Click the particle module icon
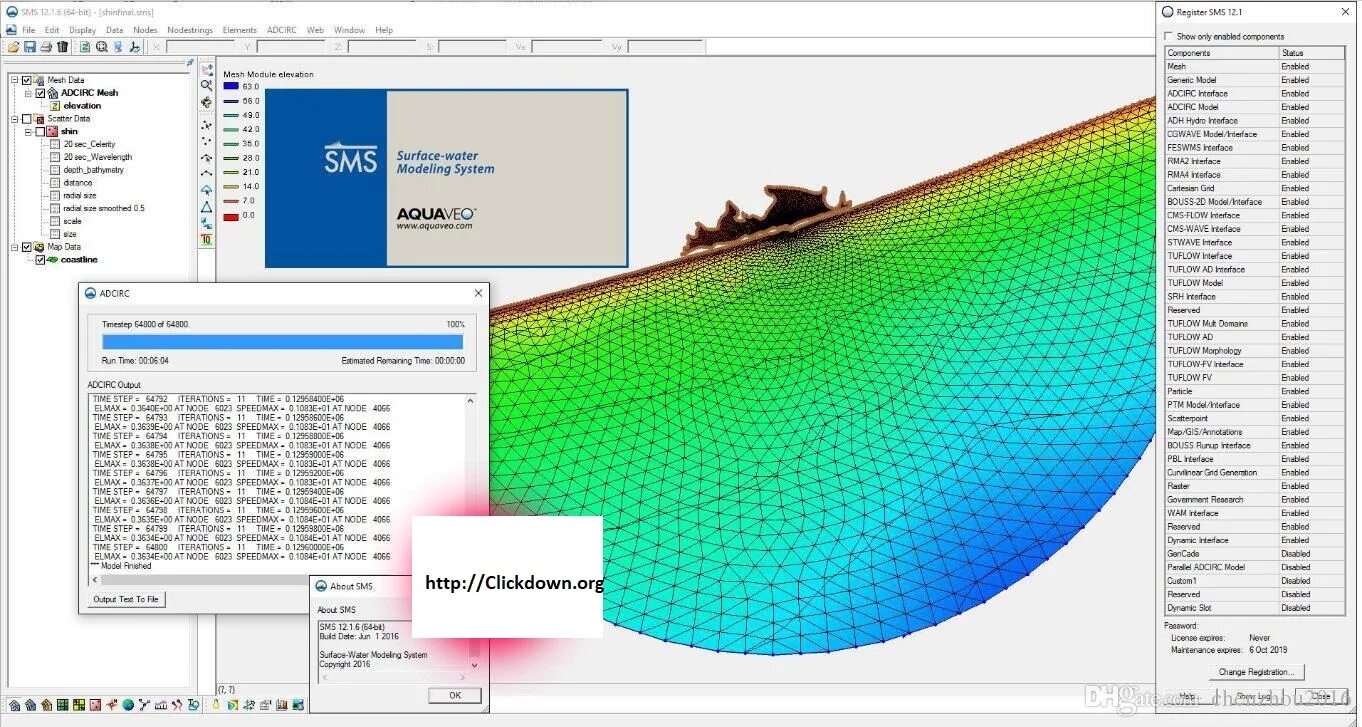This screenshot has height=727, width=1362. [177, 705]
